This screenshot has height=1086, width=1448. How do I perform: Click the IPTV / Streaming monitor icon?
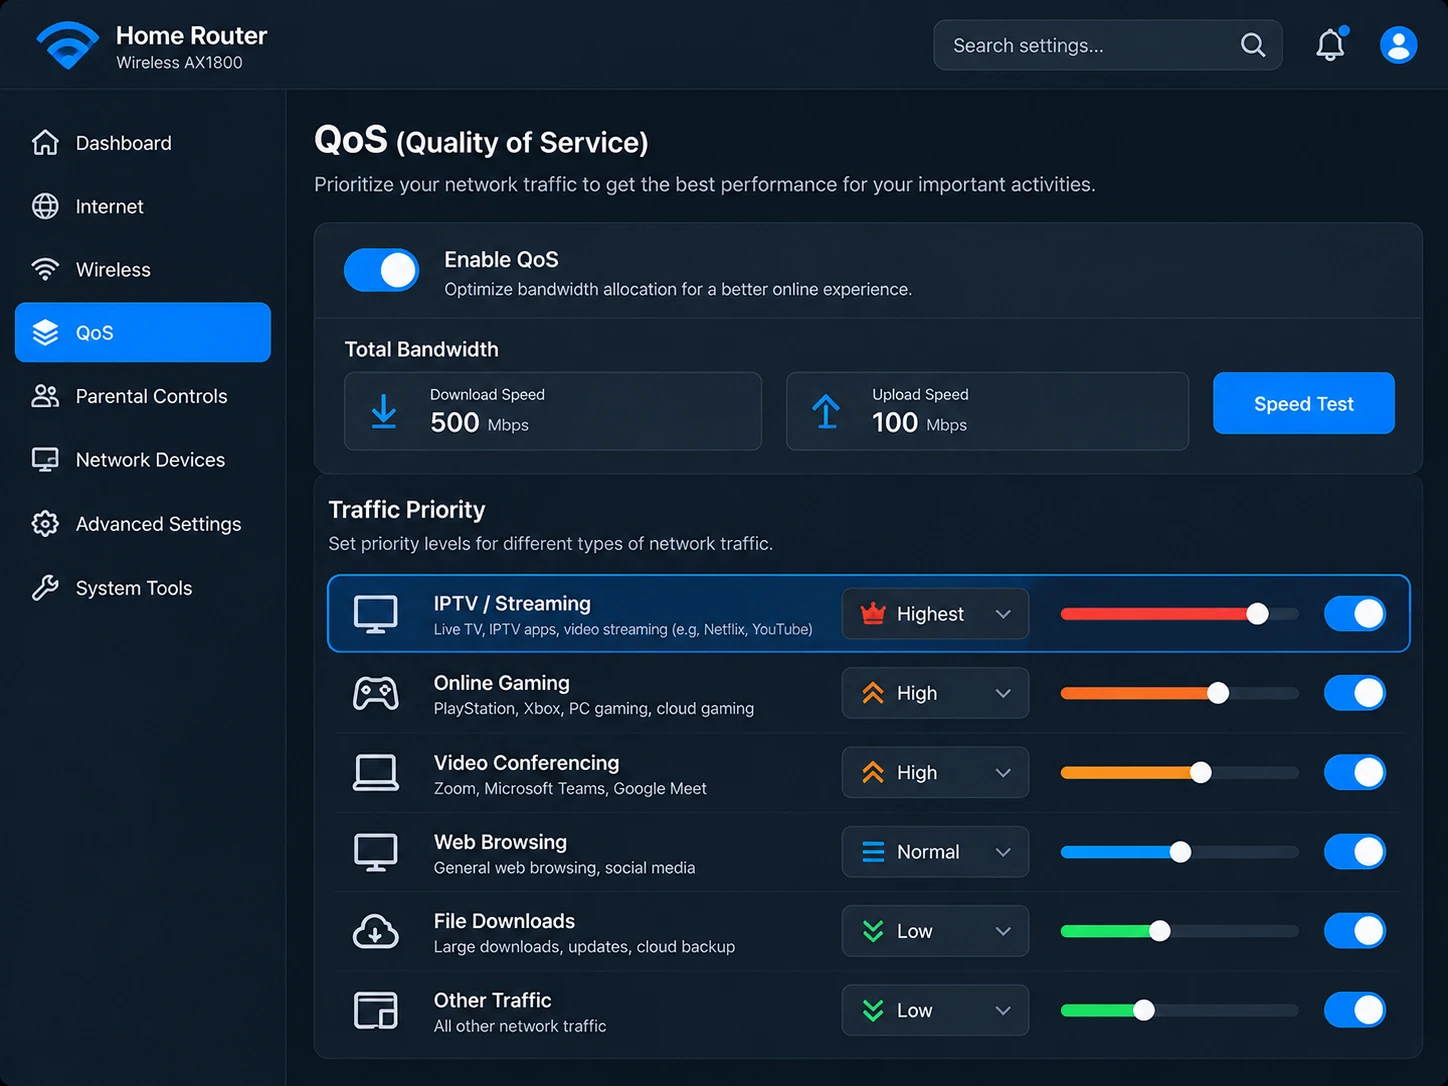(x=376, y=614)
